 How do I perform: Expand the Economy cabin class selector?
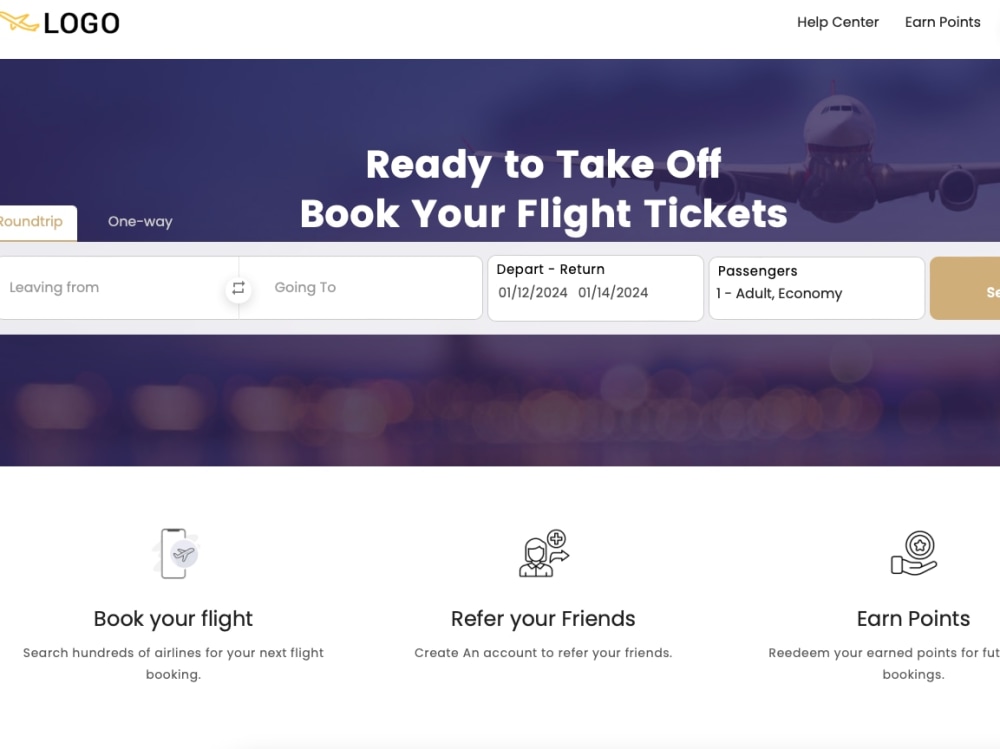pos(815,293)
